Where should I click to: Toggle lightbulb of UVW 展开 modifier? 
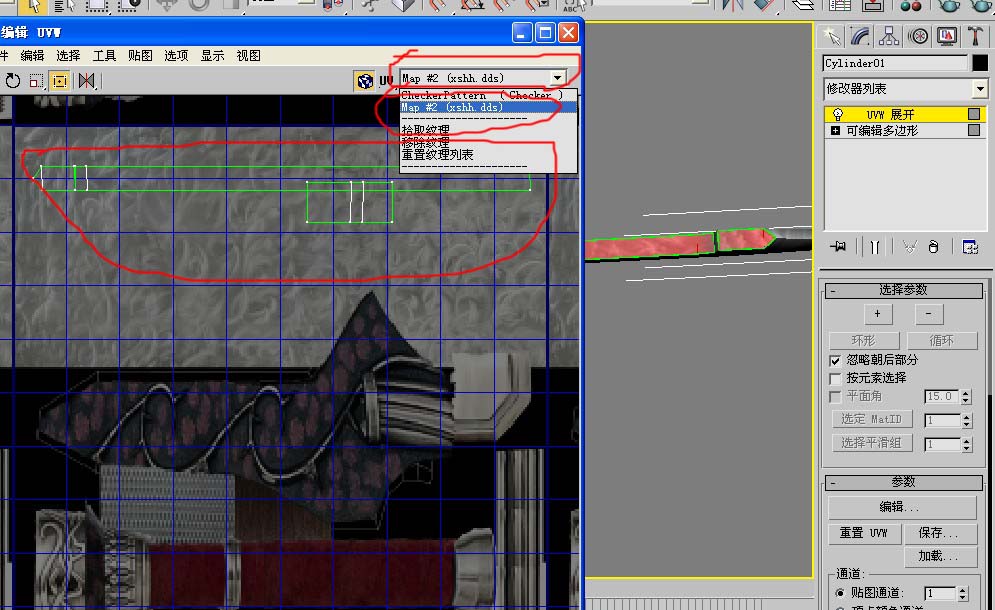(x=838, y=114)
